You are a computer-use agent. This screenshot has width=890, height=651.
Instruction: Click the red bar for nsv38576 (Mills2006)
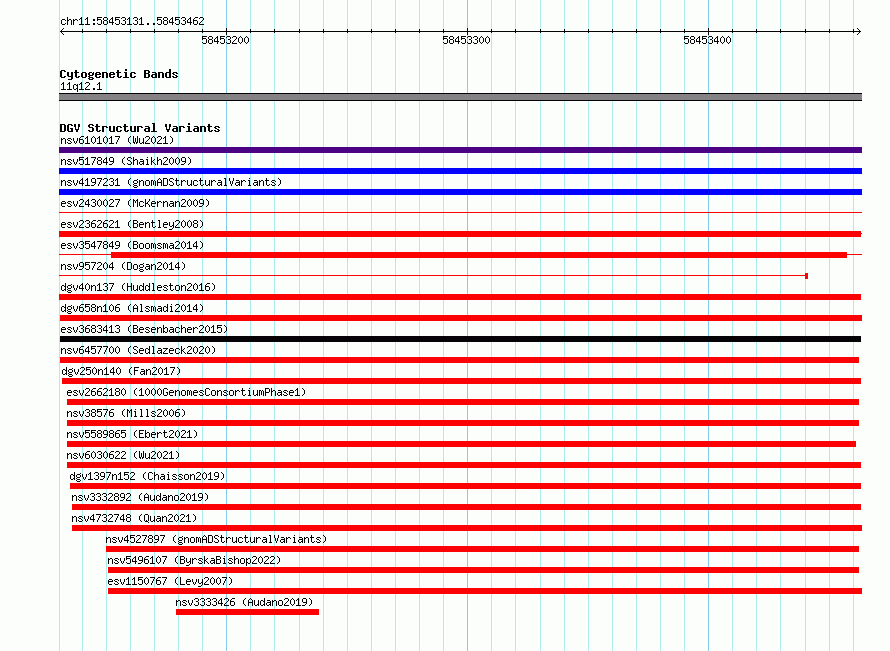click(463, 423)
